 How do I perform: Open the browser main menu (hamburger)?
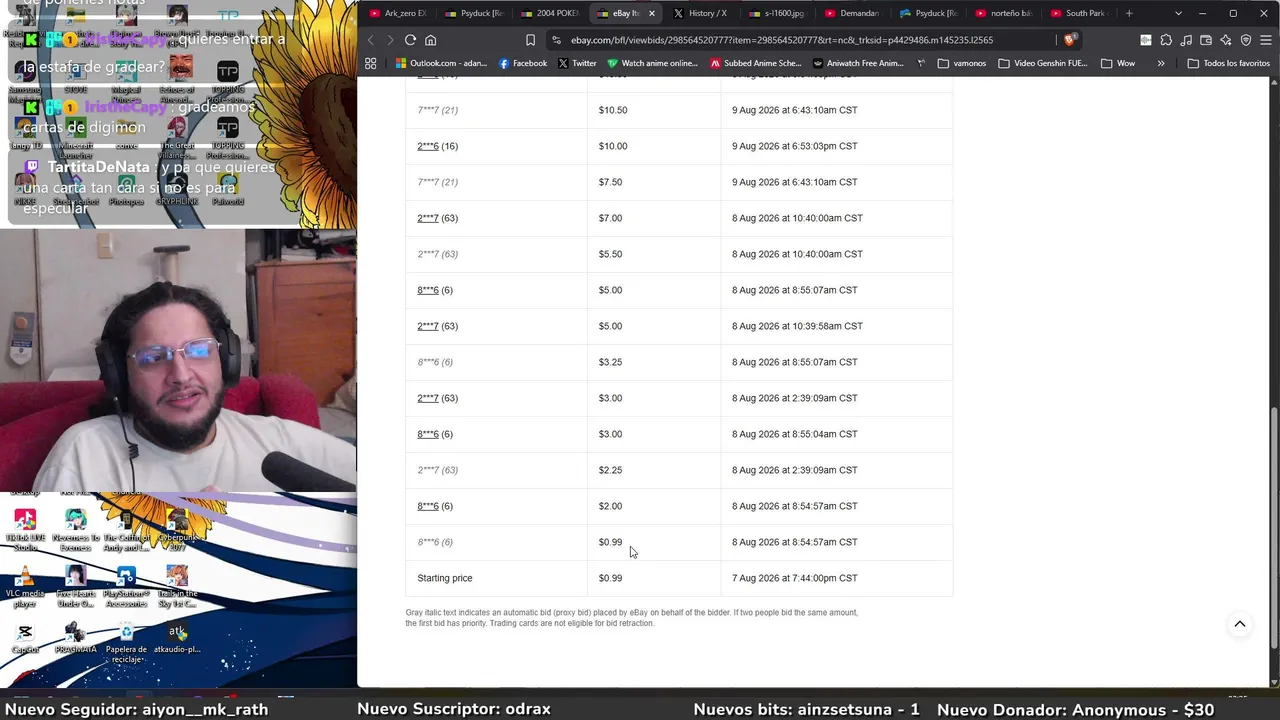pos(1265,40)
